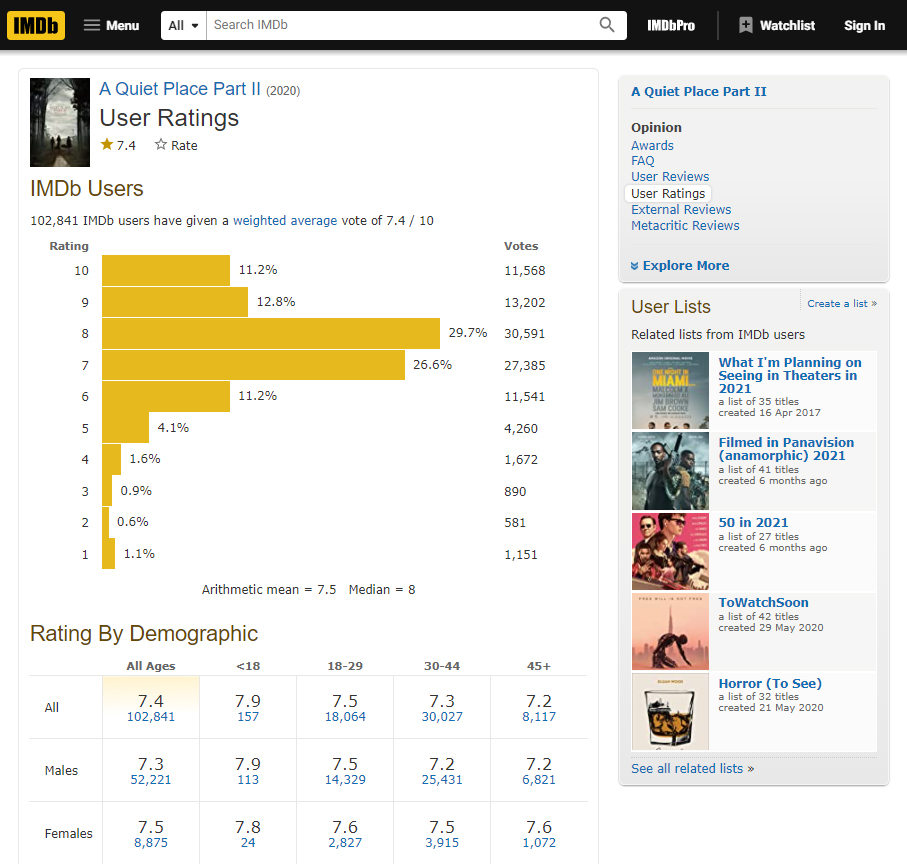Screen dimensions: 907x864
Task: Open the All search category dropdown
Action: 183,25
